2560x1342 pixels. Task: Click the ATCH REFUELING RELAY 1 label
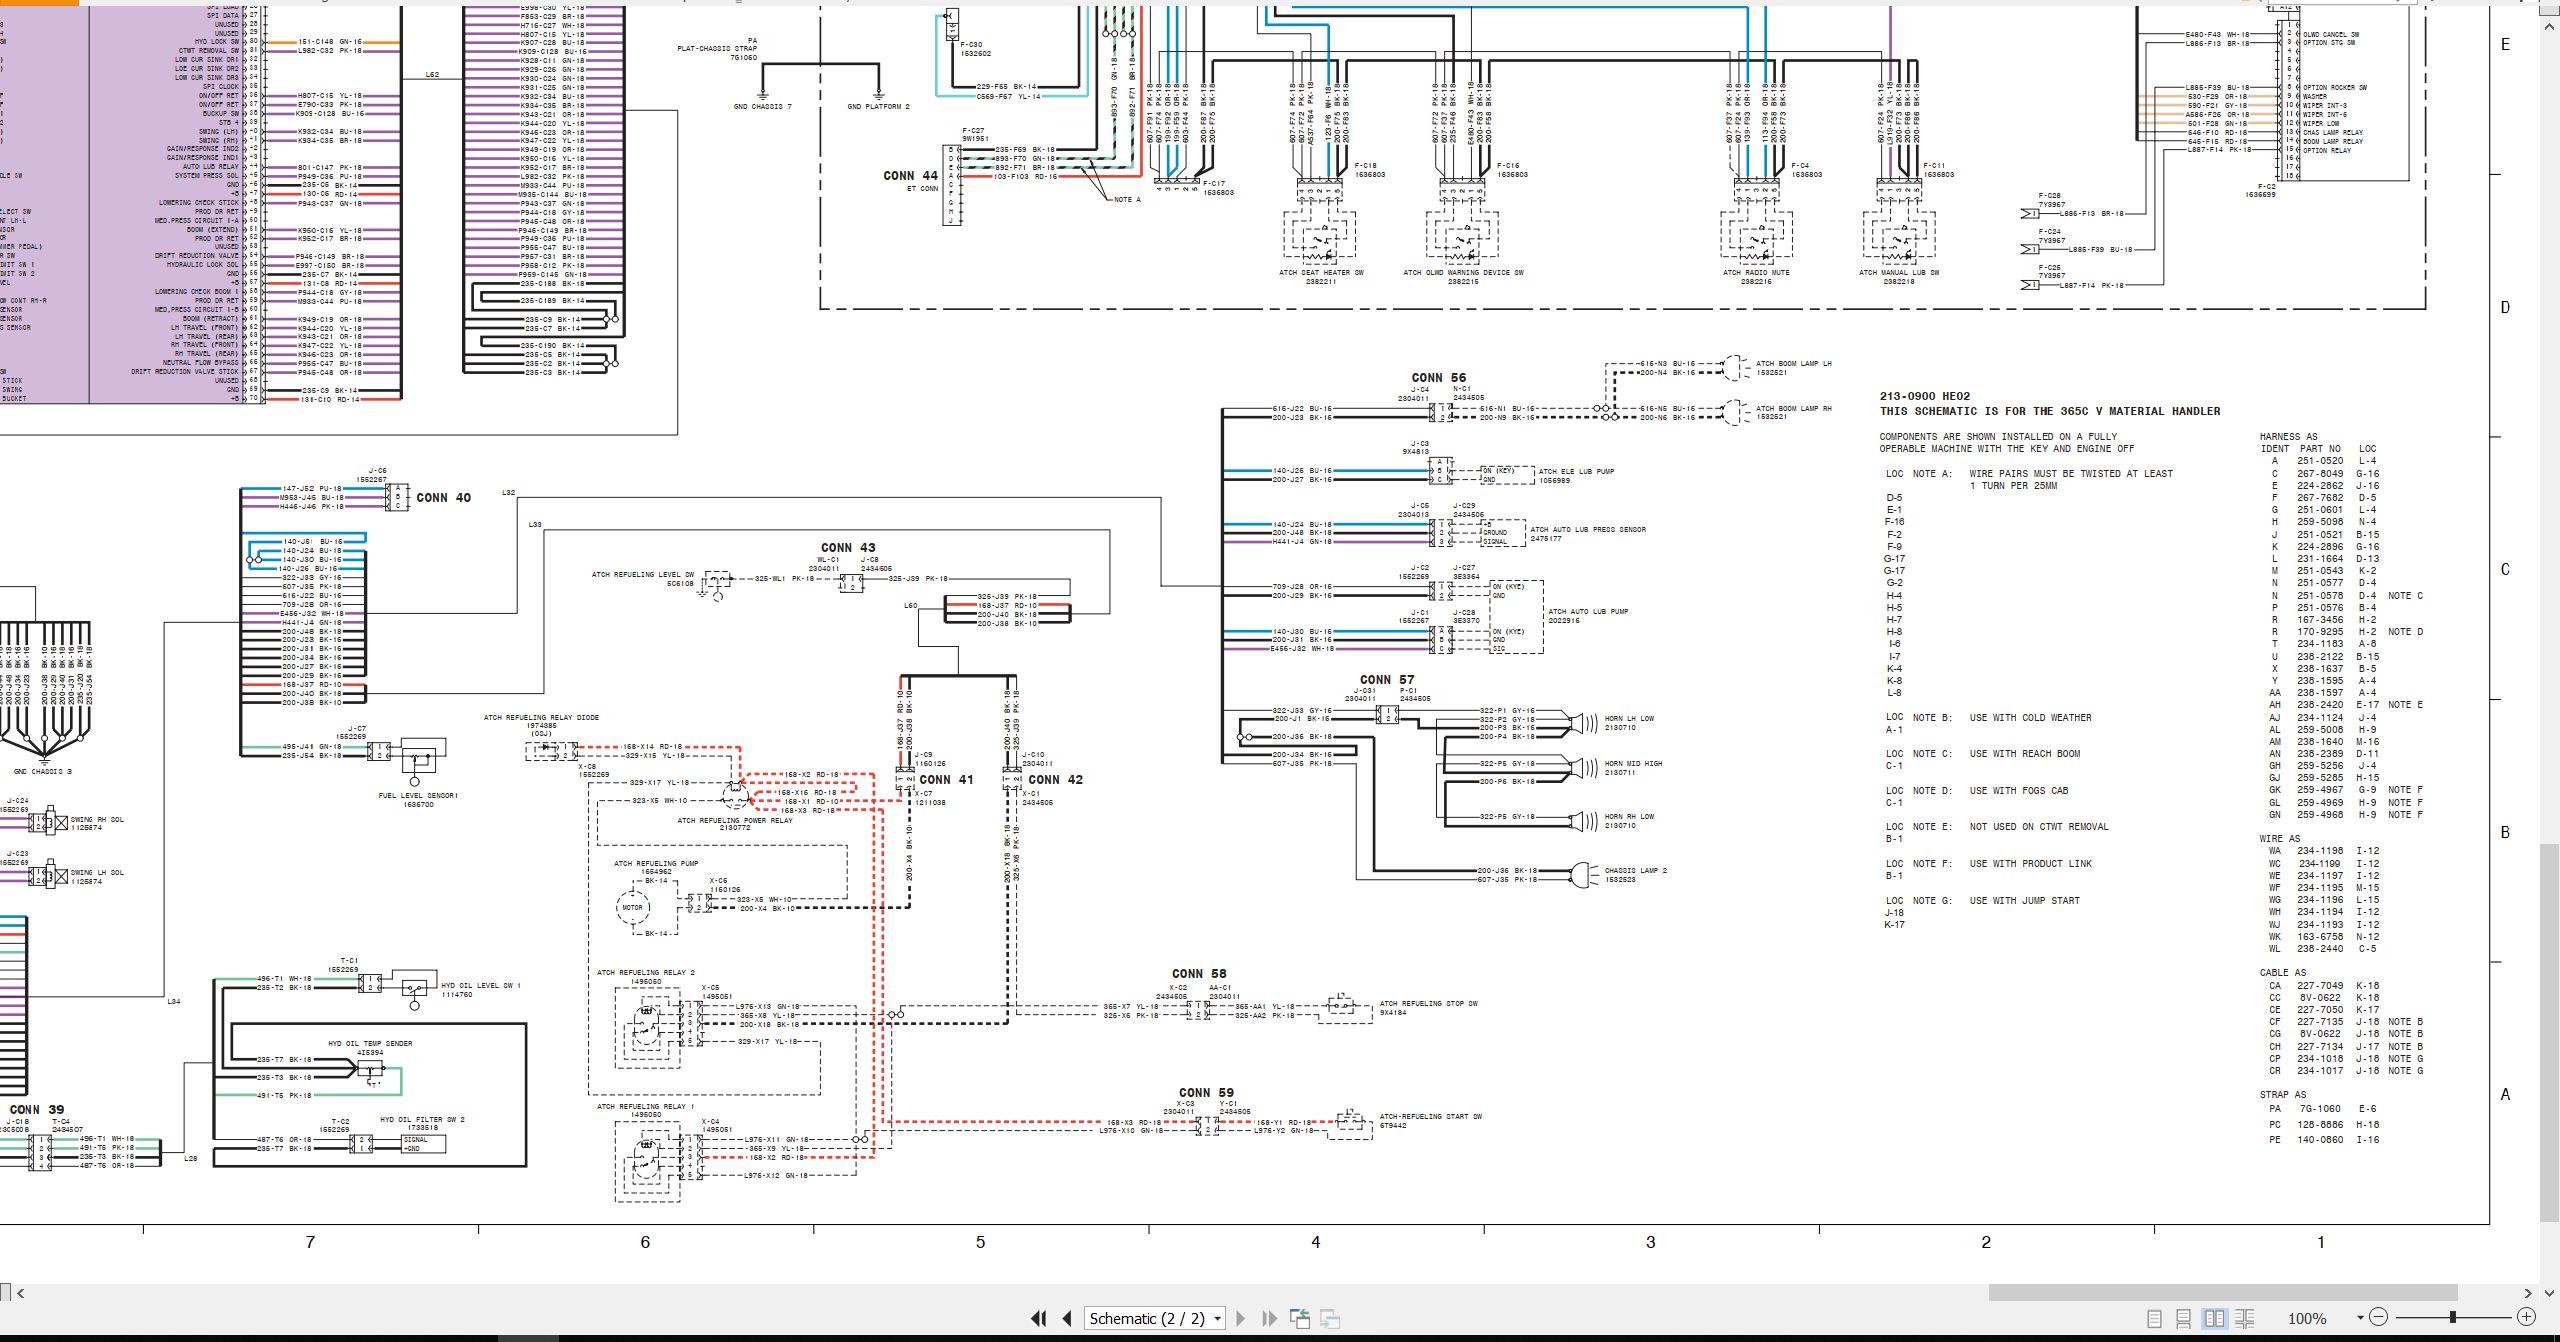(646, 1106)
